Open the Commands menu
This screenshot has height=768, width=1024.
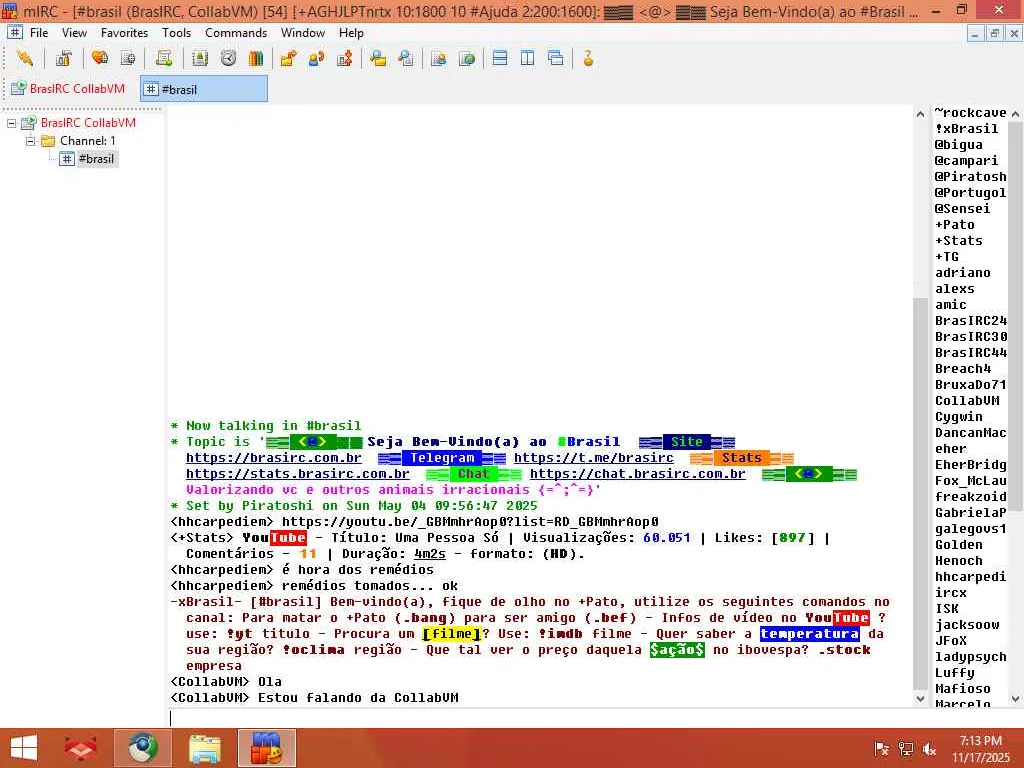click(x=236, y=33)
